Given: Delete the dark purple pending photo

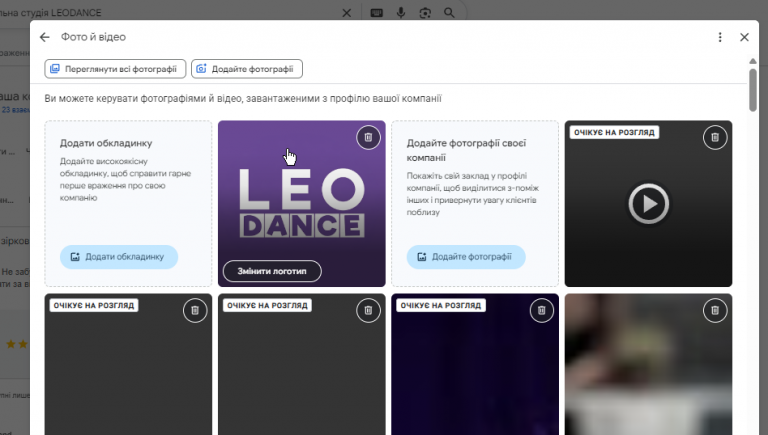Looking at the screenshot, I should point(542,311).
